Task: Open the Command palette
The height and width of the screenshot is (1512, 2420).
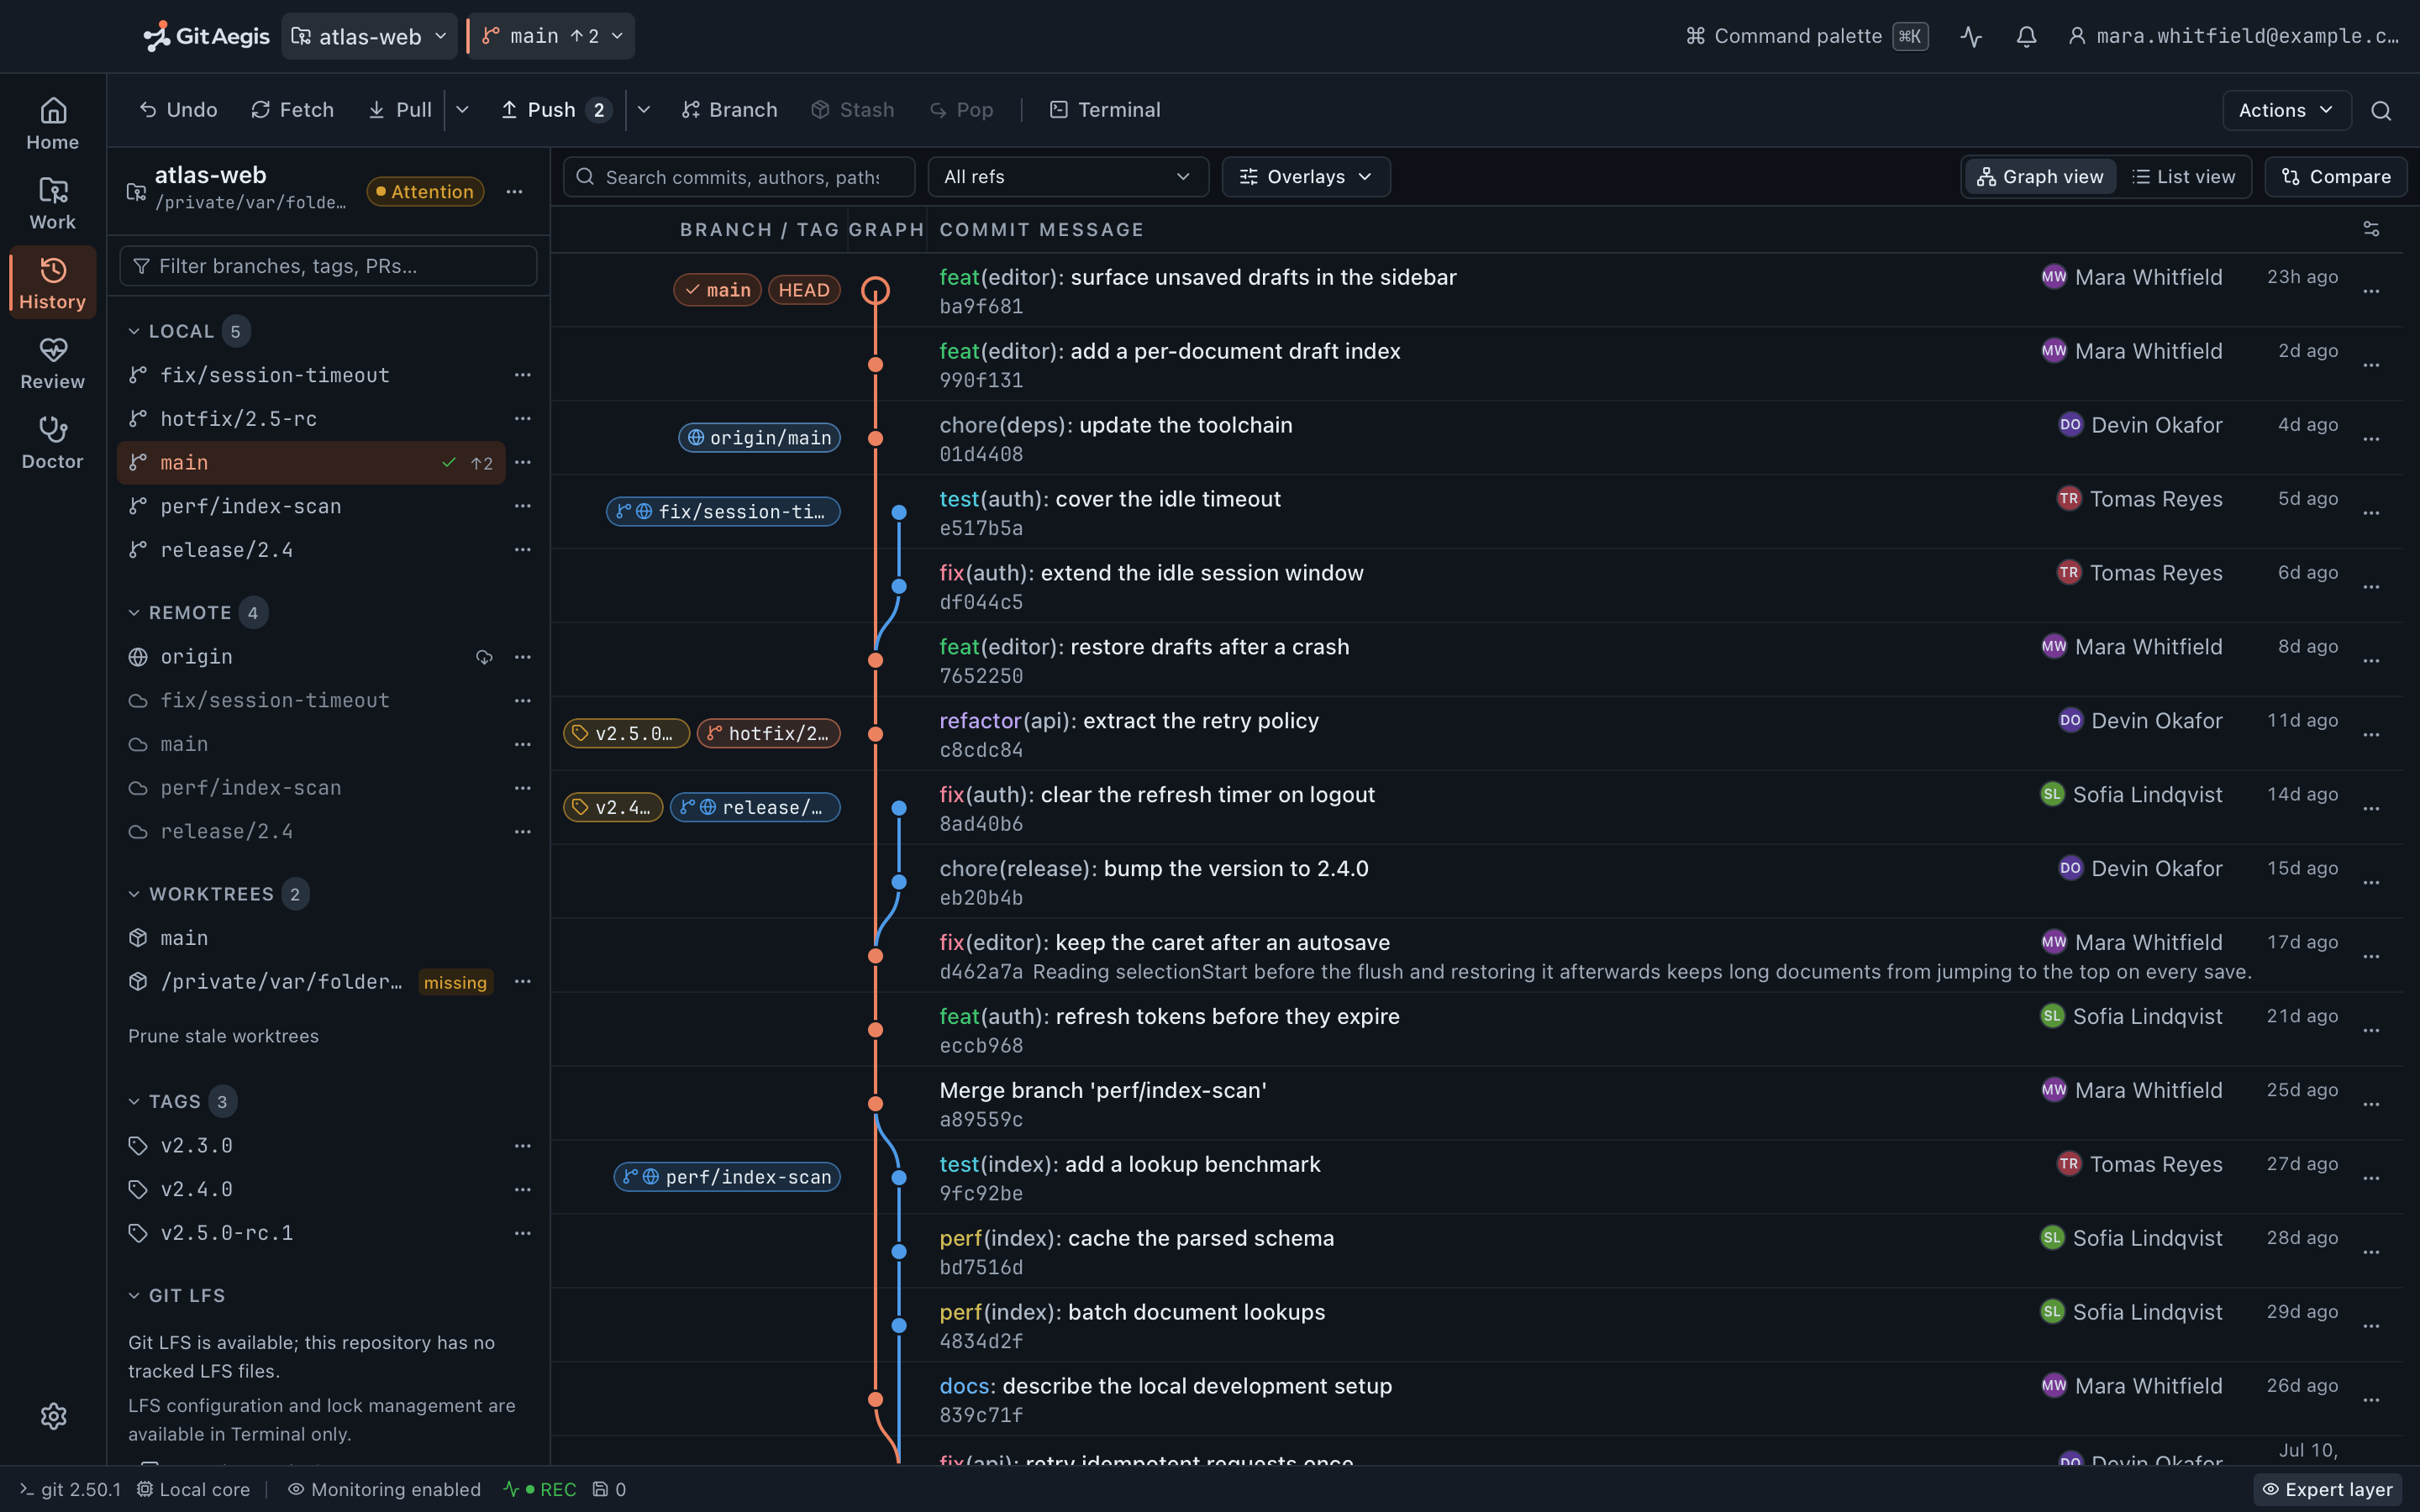Action: (1806, 37)
